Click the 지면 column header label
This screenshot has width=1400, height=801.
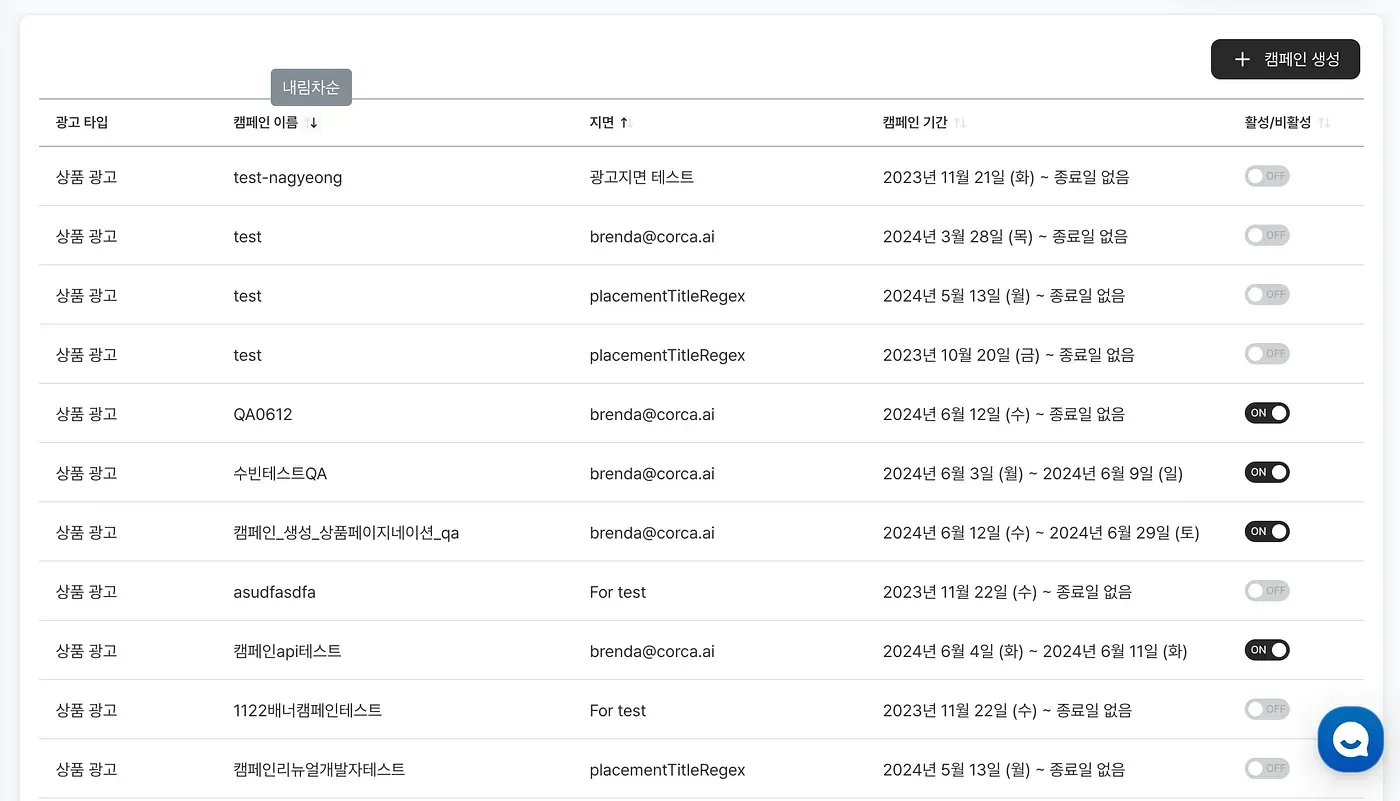tap(601, 123)
